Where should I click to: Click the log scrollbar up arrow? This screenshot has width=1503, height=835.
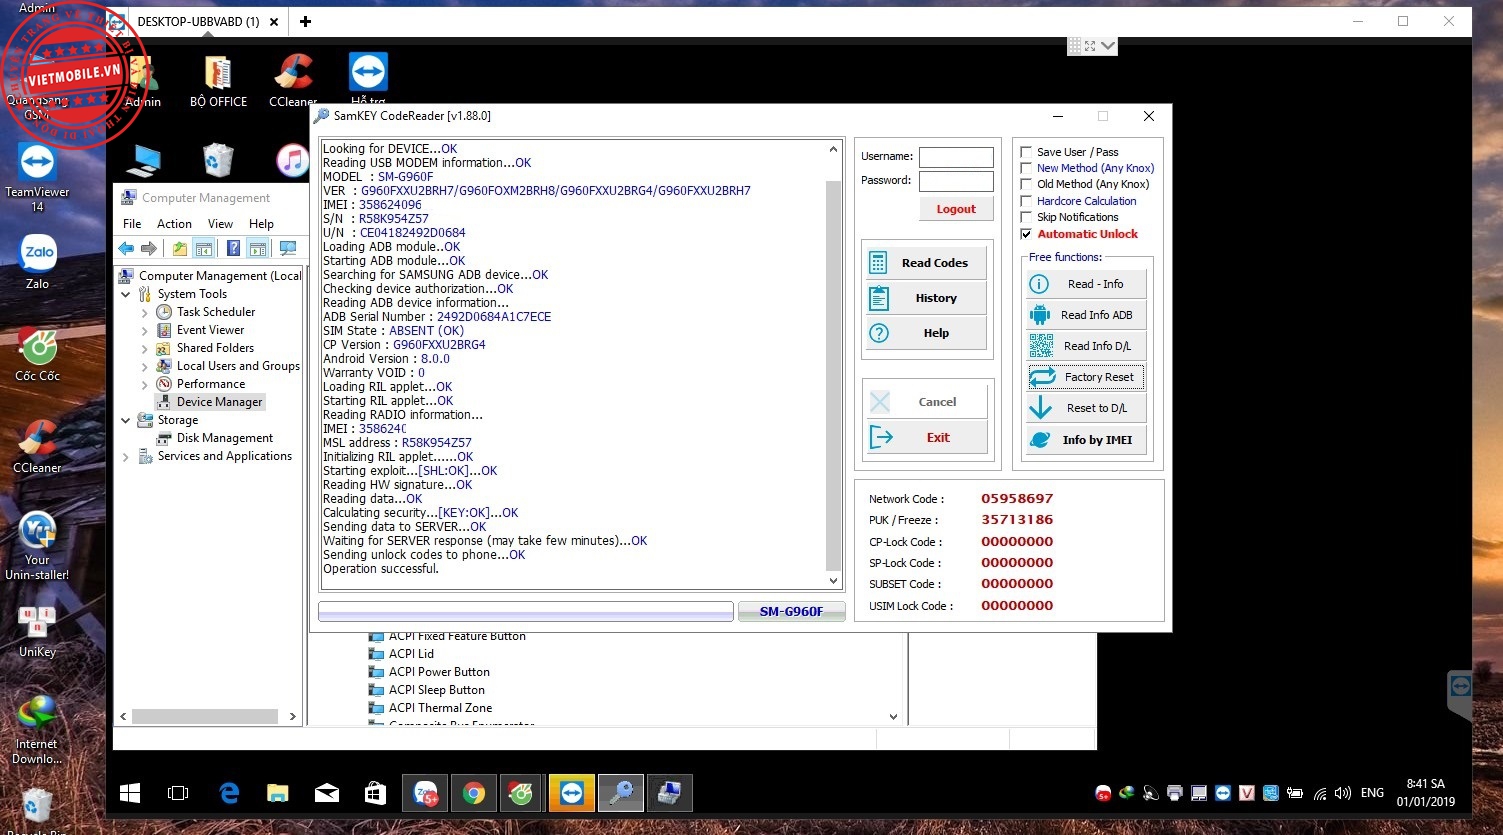833,149
